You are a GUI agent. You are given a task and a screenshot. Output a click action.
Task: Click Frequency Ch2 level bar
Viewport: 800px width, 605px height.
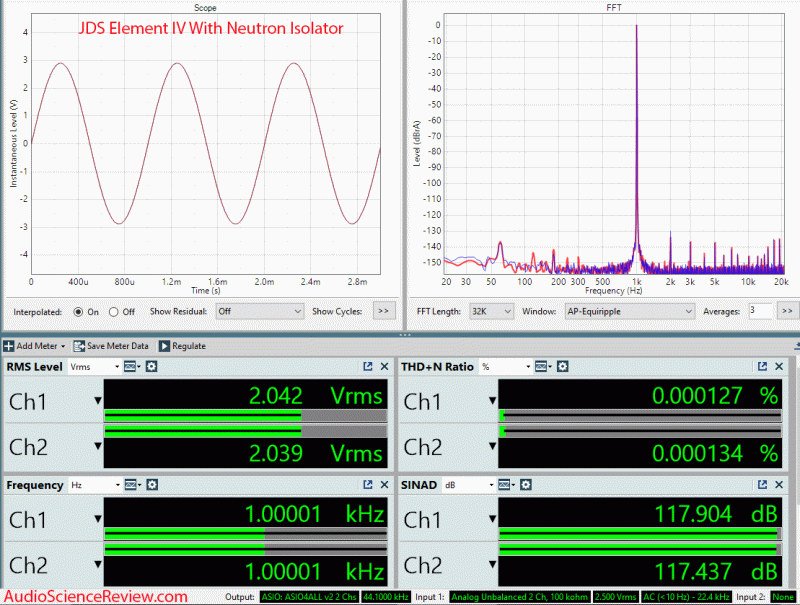click(x=245, y=549)
